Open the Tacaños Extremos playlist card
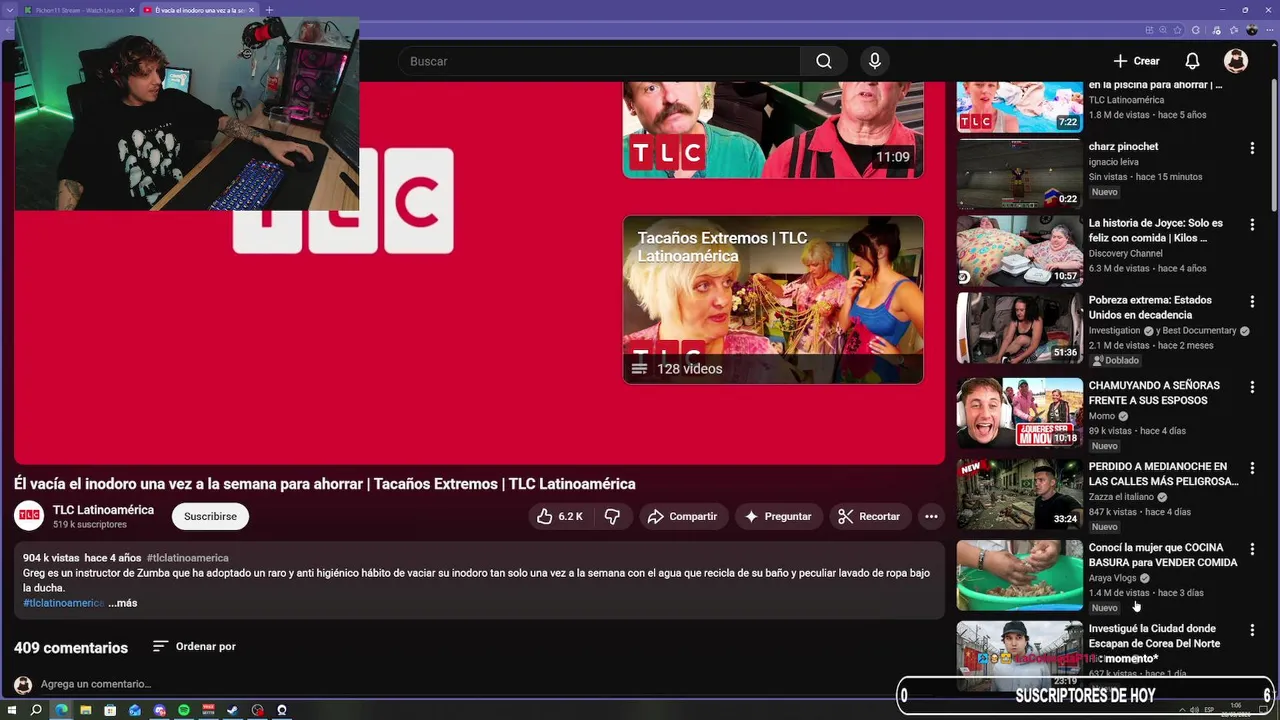Viewport: 1280px width, 720px height. (x=773, y=300)
